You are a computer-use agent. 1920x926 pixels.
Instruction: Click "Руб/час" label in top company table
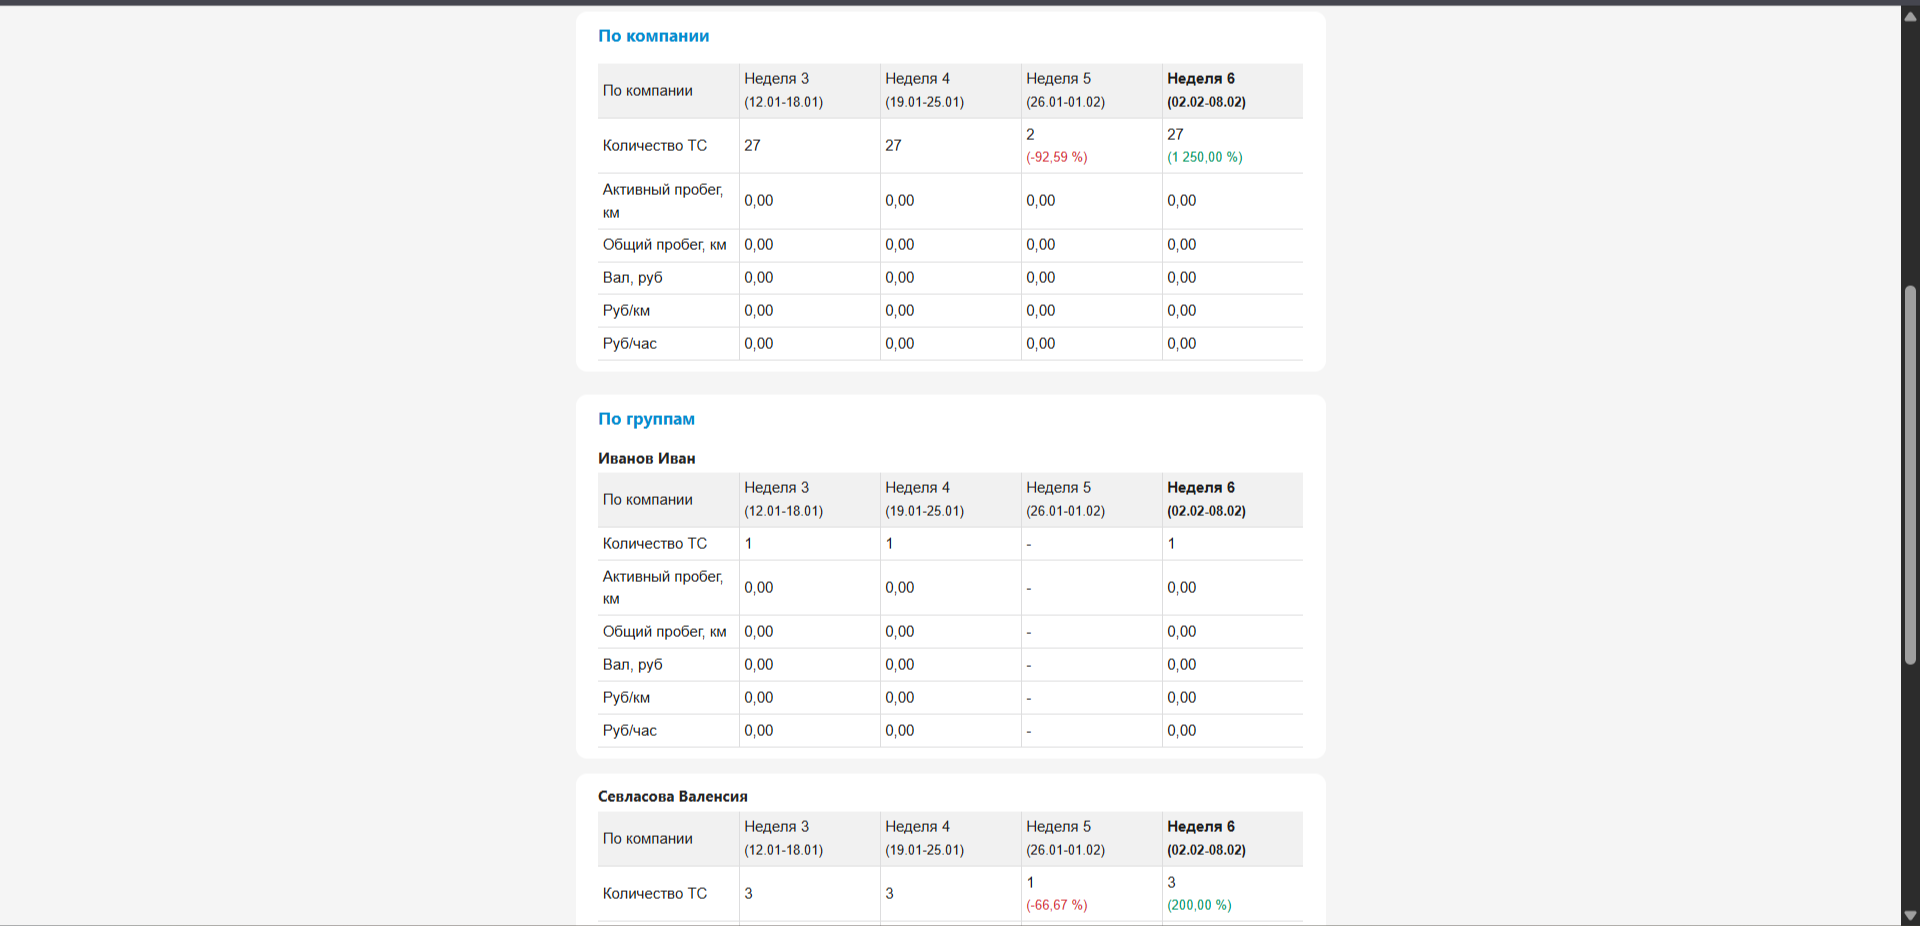[x=630, y=344]
